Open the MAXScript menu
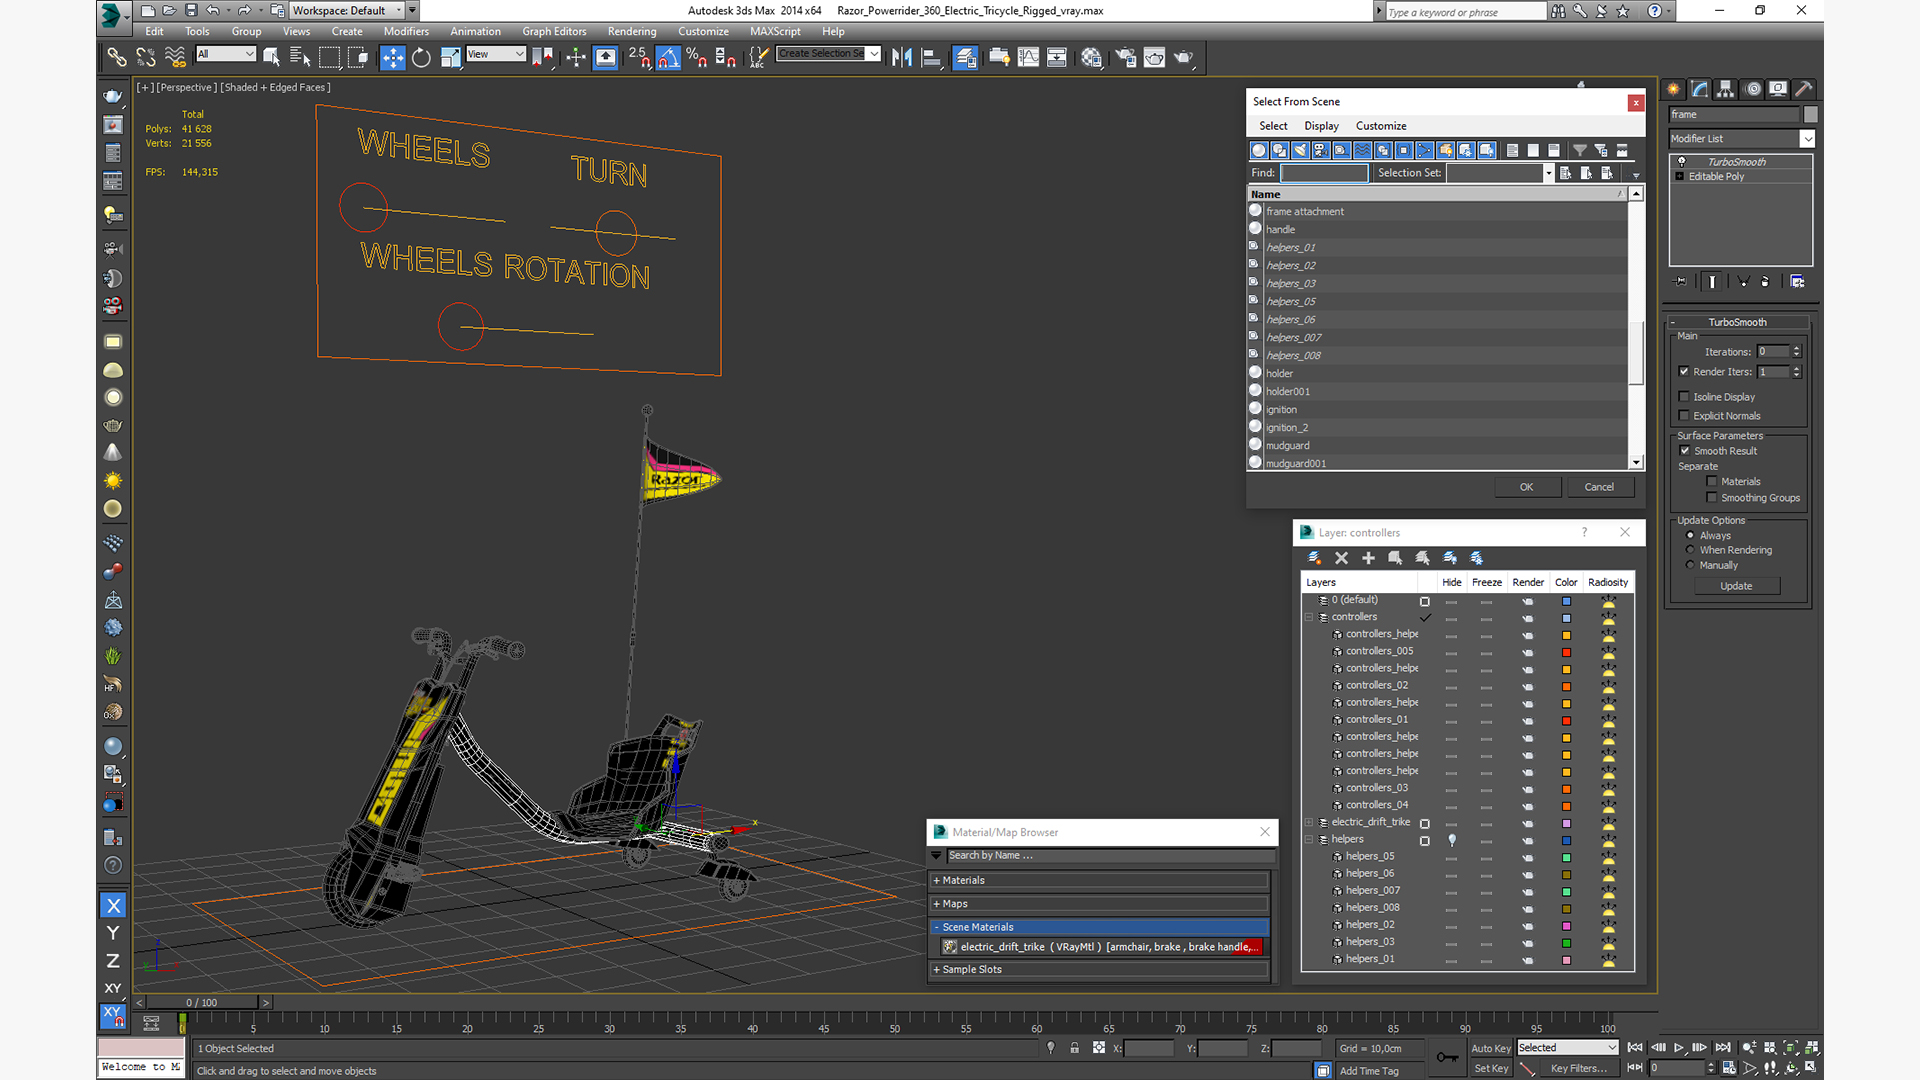Screen dimensions: 1920x1080 [775, 31]
